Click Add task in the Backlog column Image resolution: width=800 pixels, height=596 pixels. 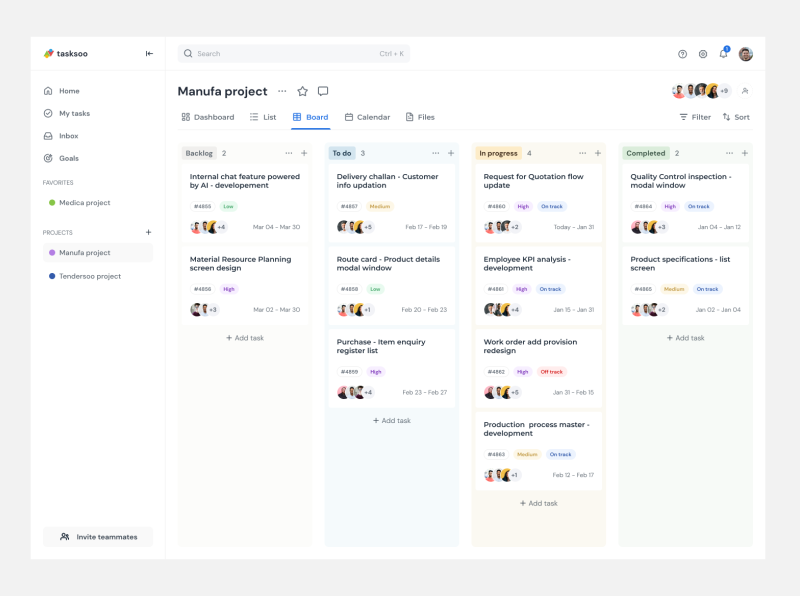tap(243, 337)
